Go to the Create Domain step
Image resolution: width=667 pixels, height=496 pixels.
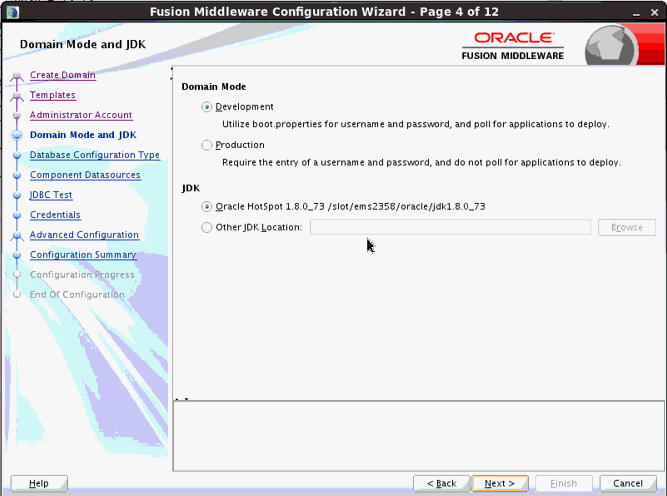tap(63, 75)
